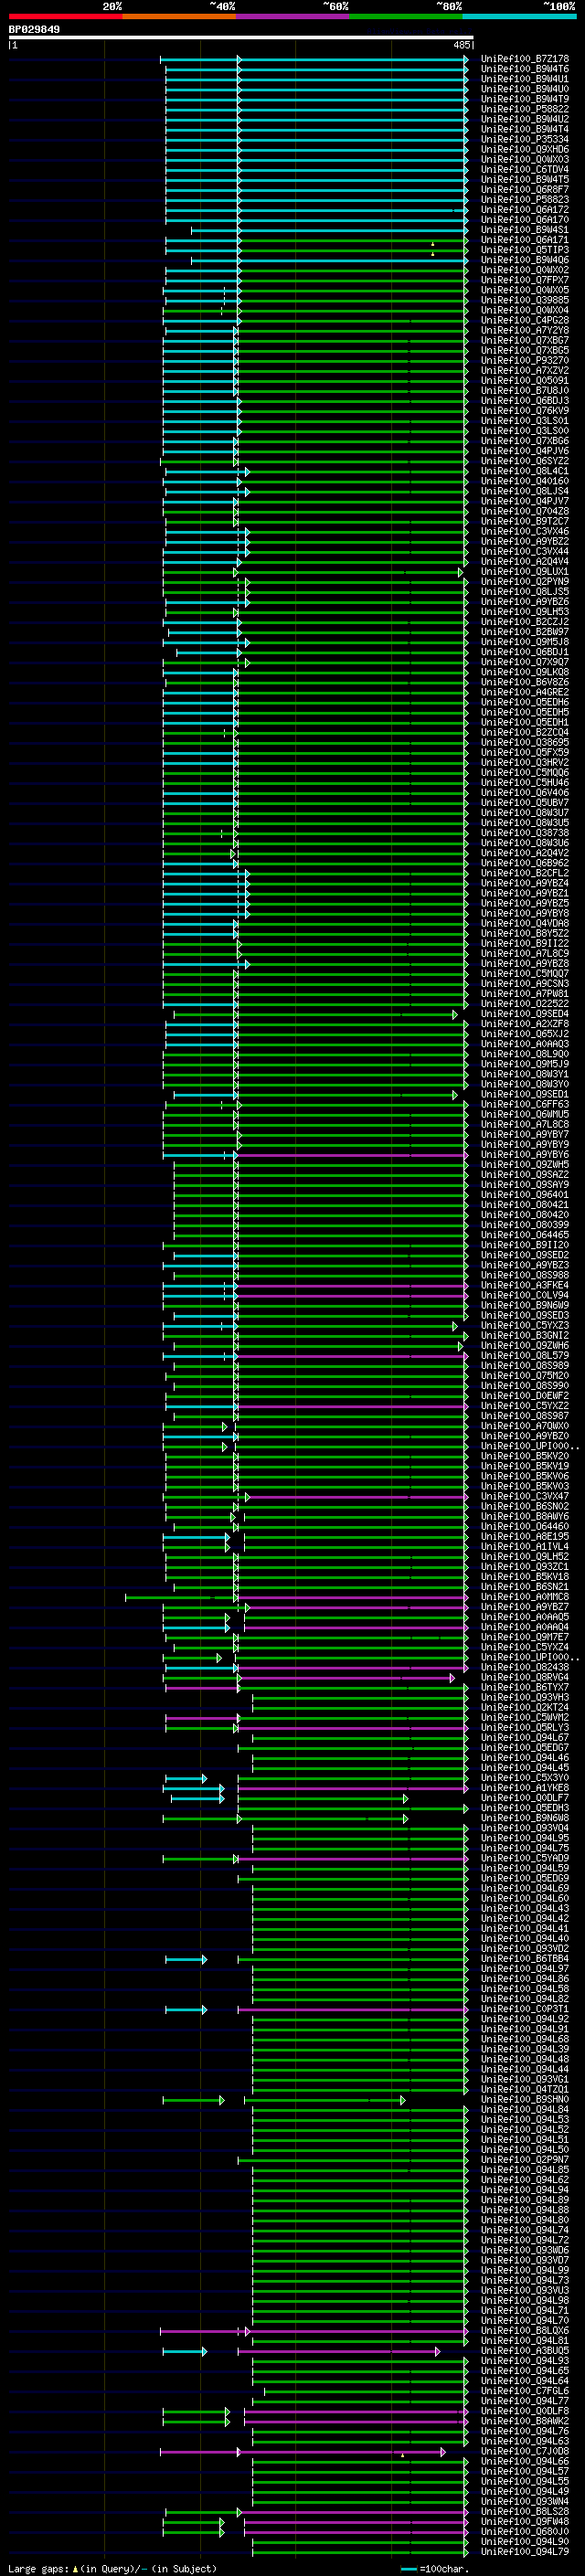585x2576 pixels.
Task: Click hit UniRef100_Q6SYZ2
Action: click(525, 461)
